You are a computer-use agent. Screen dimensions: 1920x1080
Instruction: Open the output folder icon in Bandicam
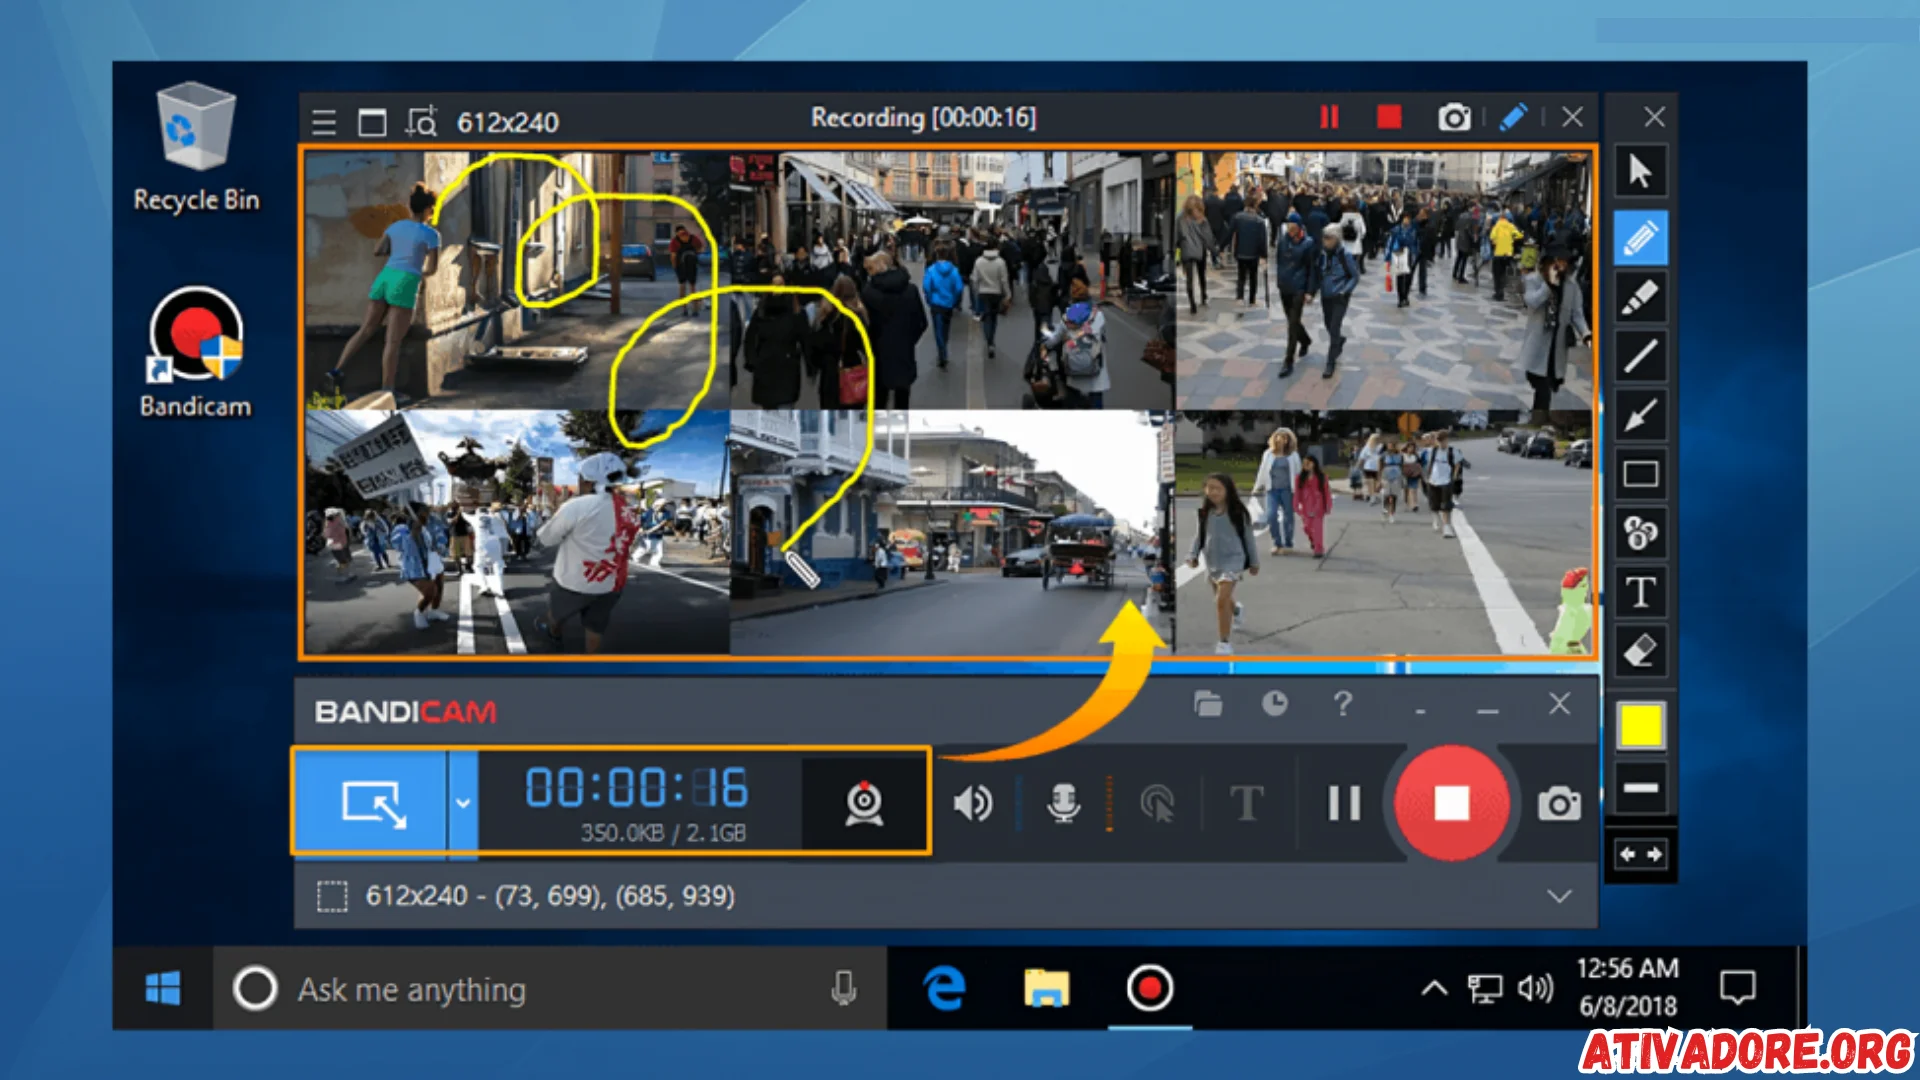pyautogui.click(x=1208, y=704)
